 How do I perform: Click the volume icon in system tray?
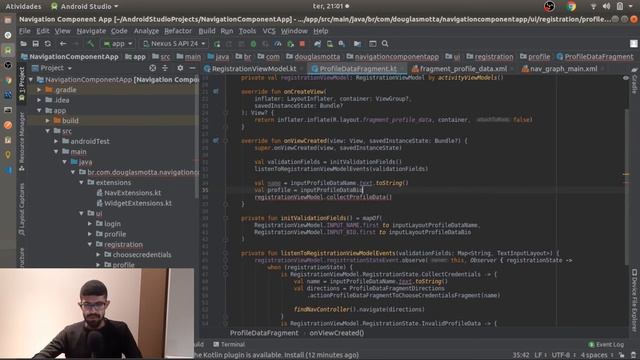click(x=606, y=6)
